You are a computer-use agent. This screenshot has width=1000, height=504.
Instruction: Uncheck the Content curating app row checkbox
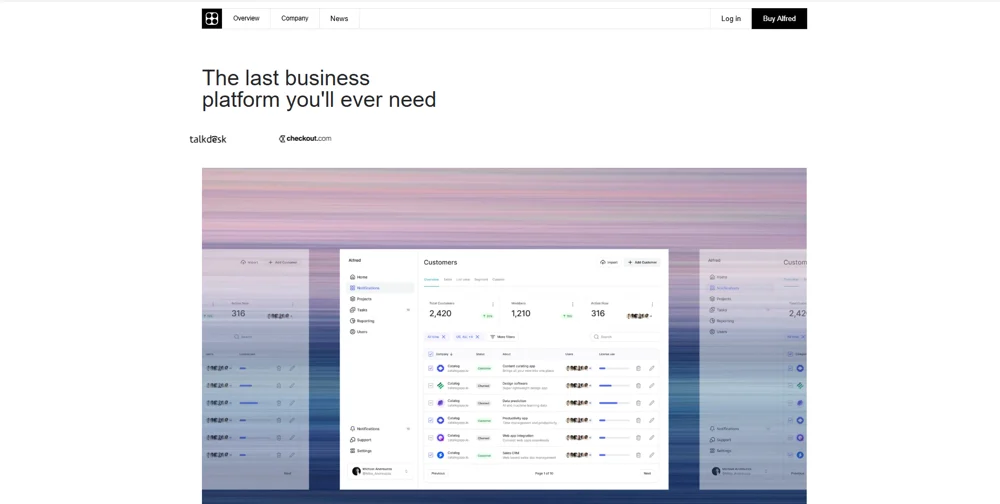pyautogui.click(x=430, y=368)
